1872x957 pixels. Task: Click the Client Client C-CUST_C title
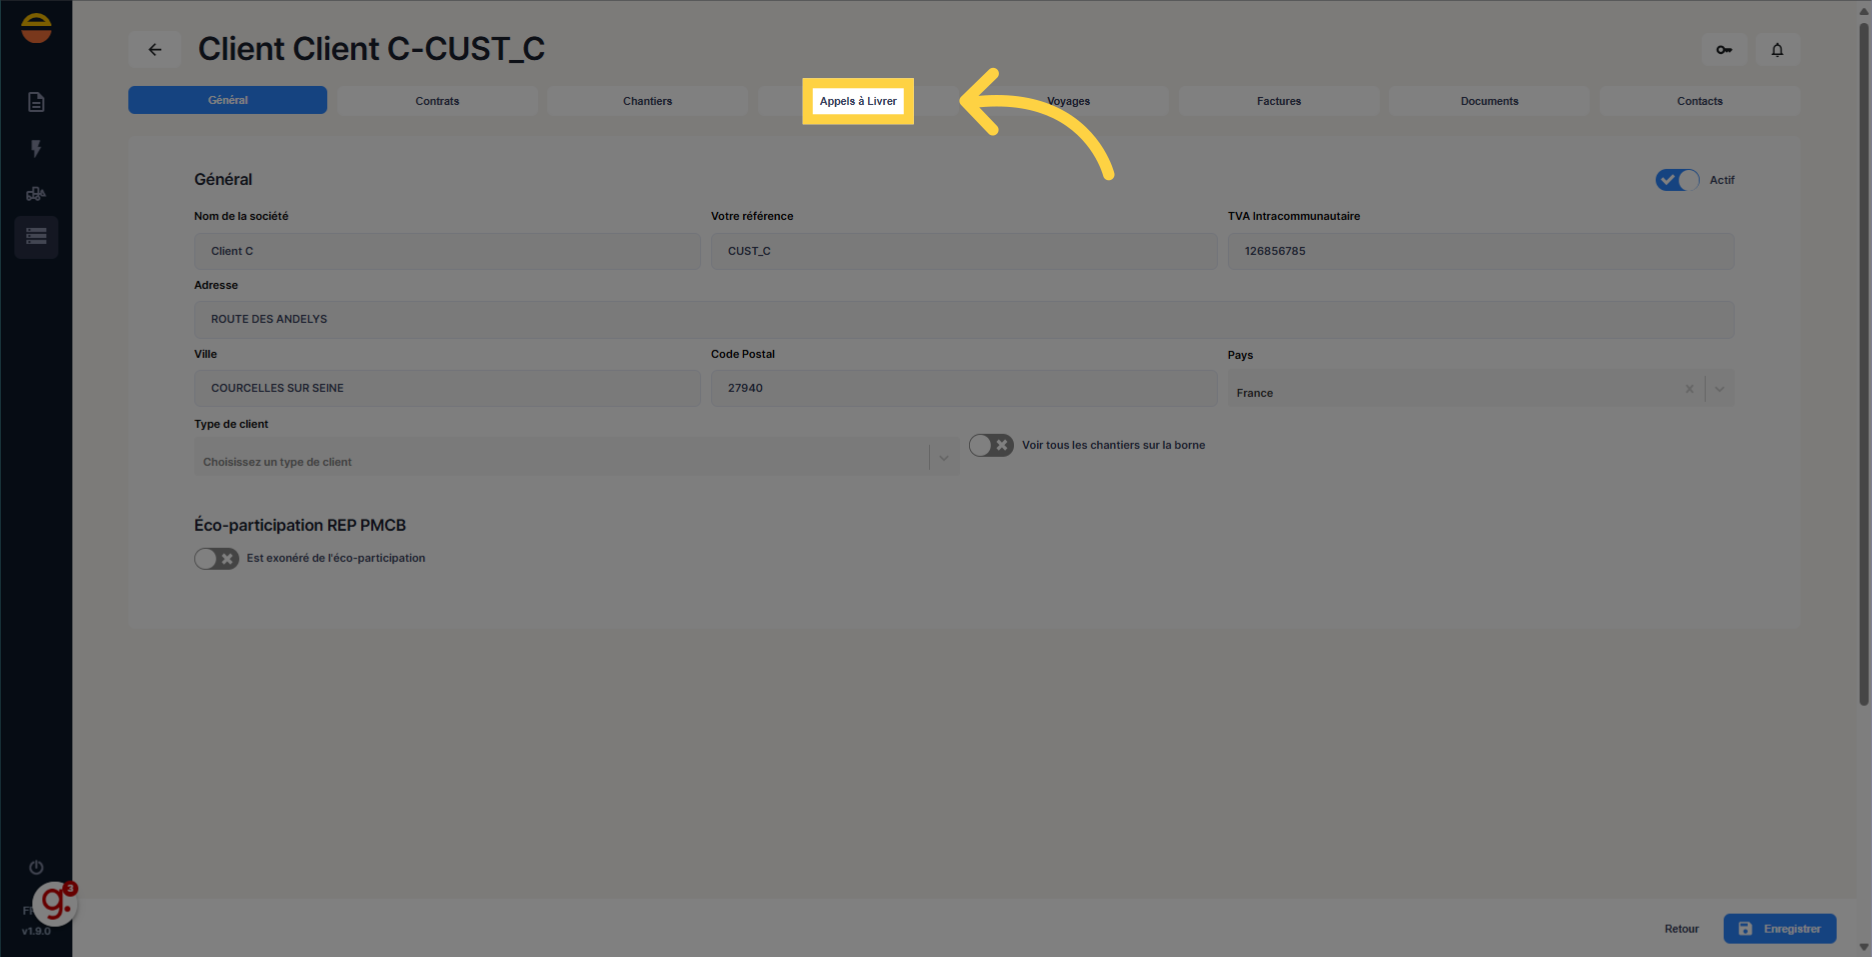(371, 49)
